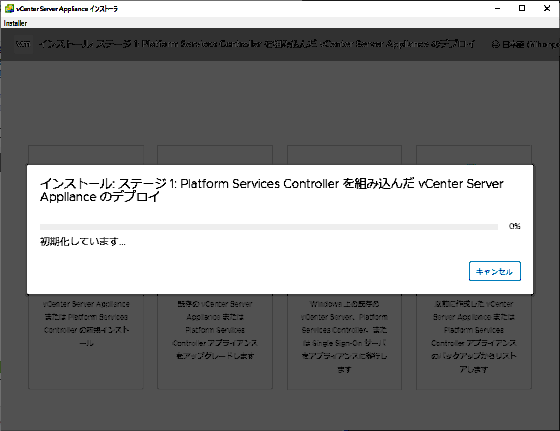
Task: Minimize the installer window
Action: coord(498,8)
